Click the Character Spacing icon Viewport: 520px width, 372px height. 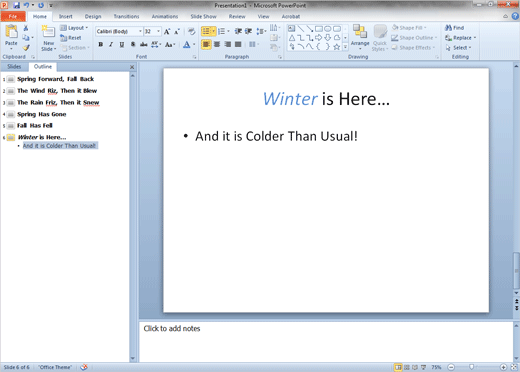(156, 44)
